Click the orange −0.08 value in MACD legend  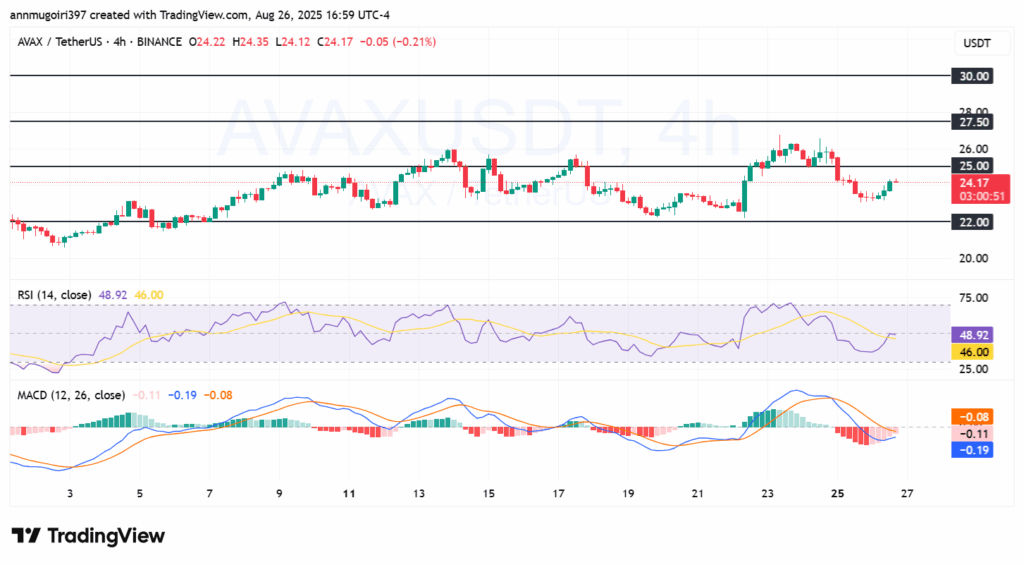[x=218, y=395]
